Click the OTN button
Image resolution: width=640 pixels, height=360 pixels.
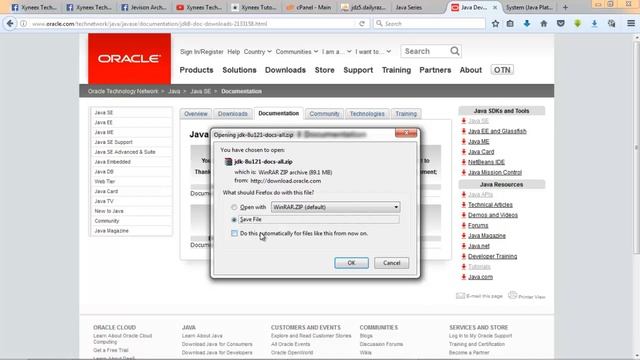pos(502,70)
